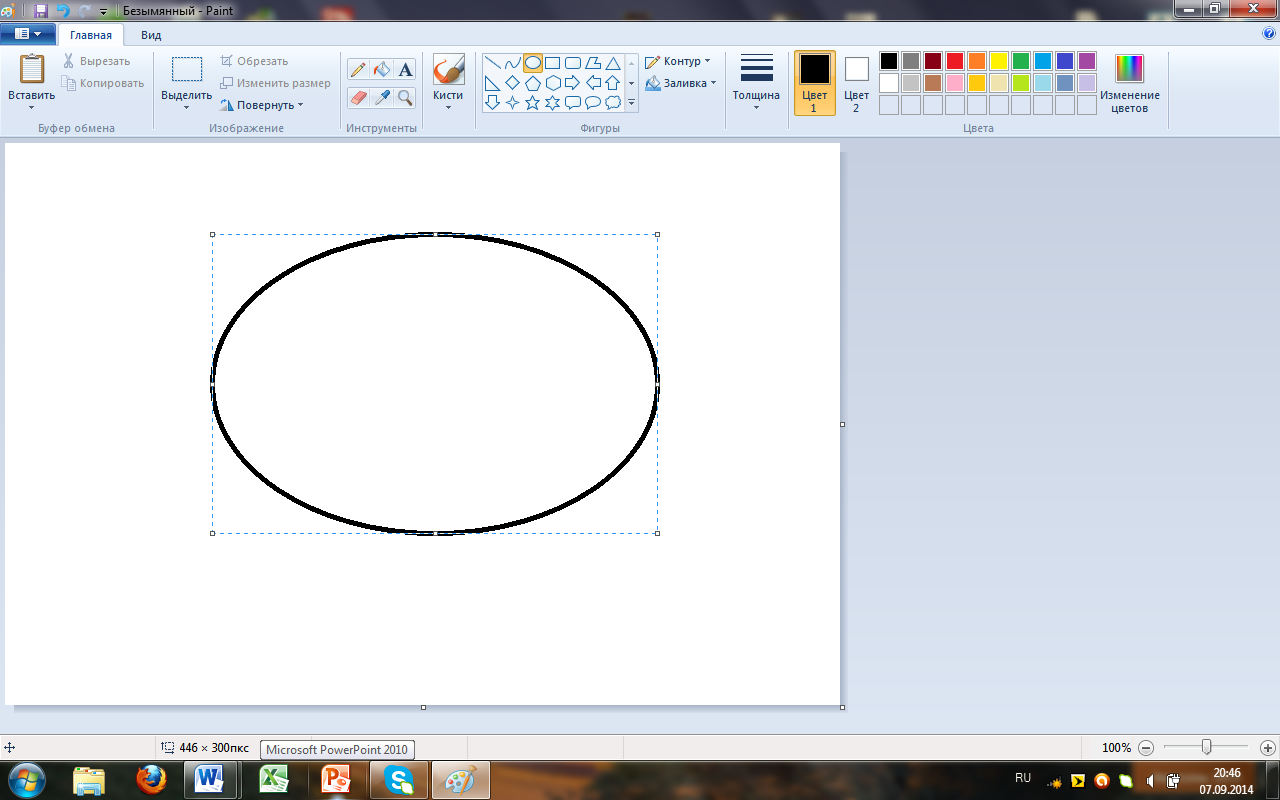Pick the red color swatch
Image resolution: width=1280 pixels, height=800 pixels.
pyautogui.click(x=955, y=61)
